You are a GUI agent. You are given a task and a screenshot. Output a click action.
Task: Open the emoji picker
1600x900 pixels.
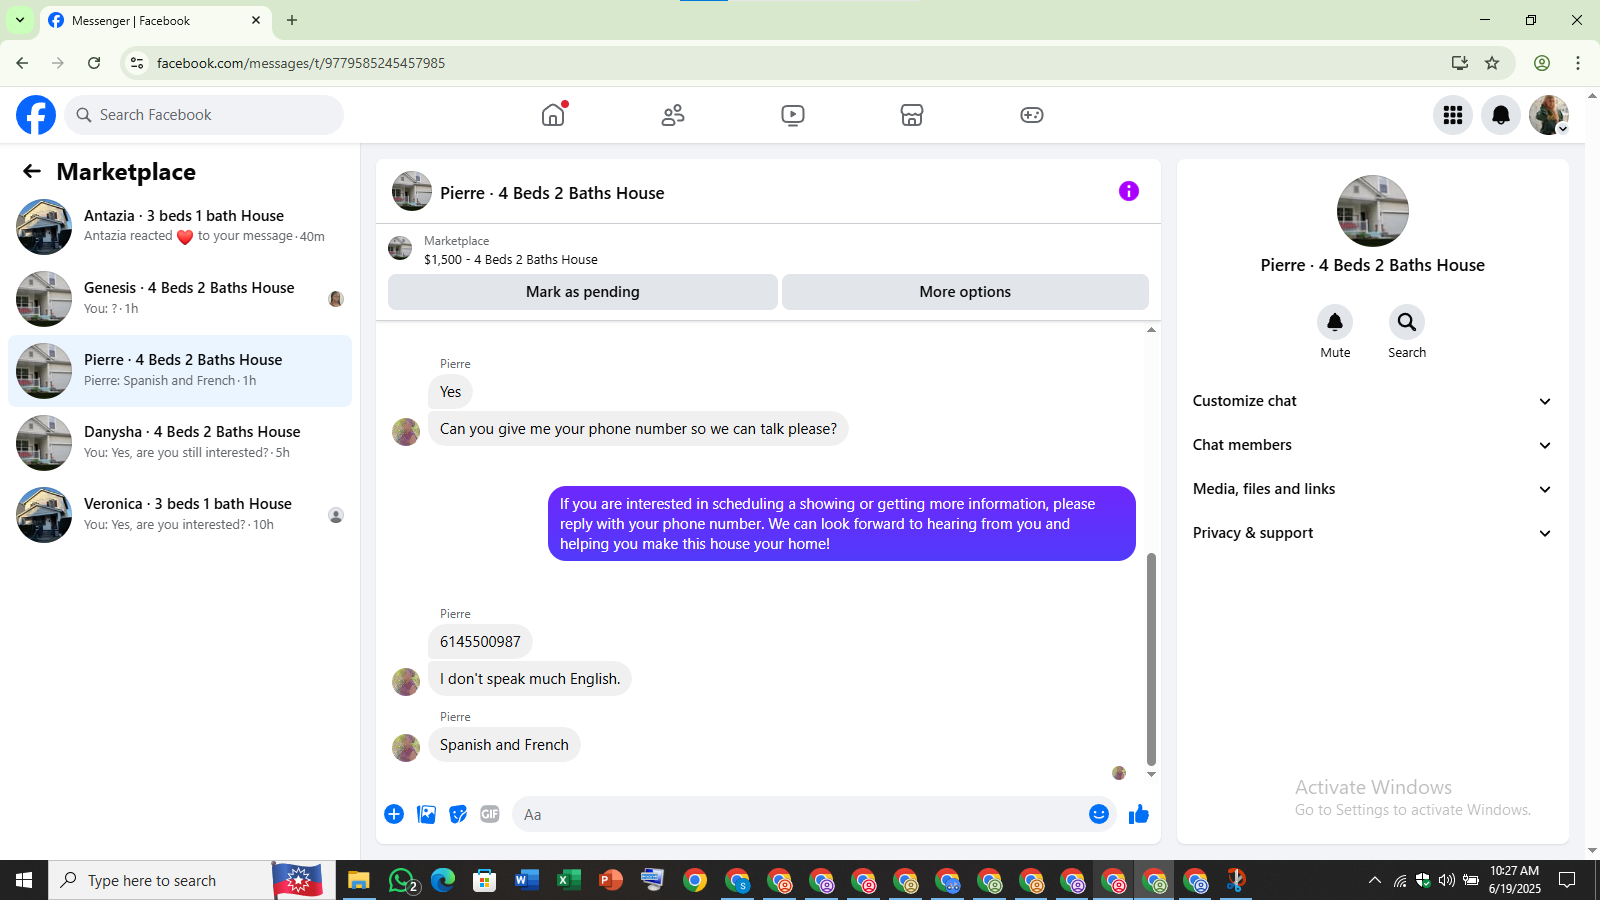1099,814
